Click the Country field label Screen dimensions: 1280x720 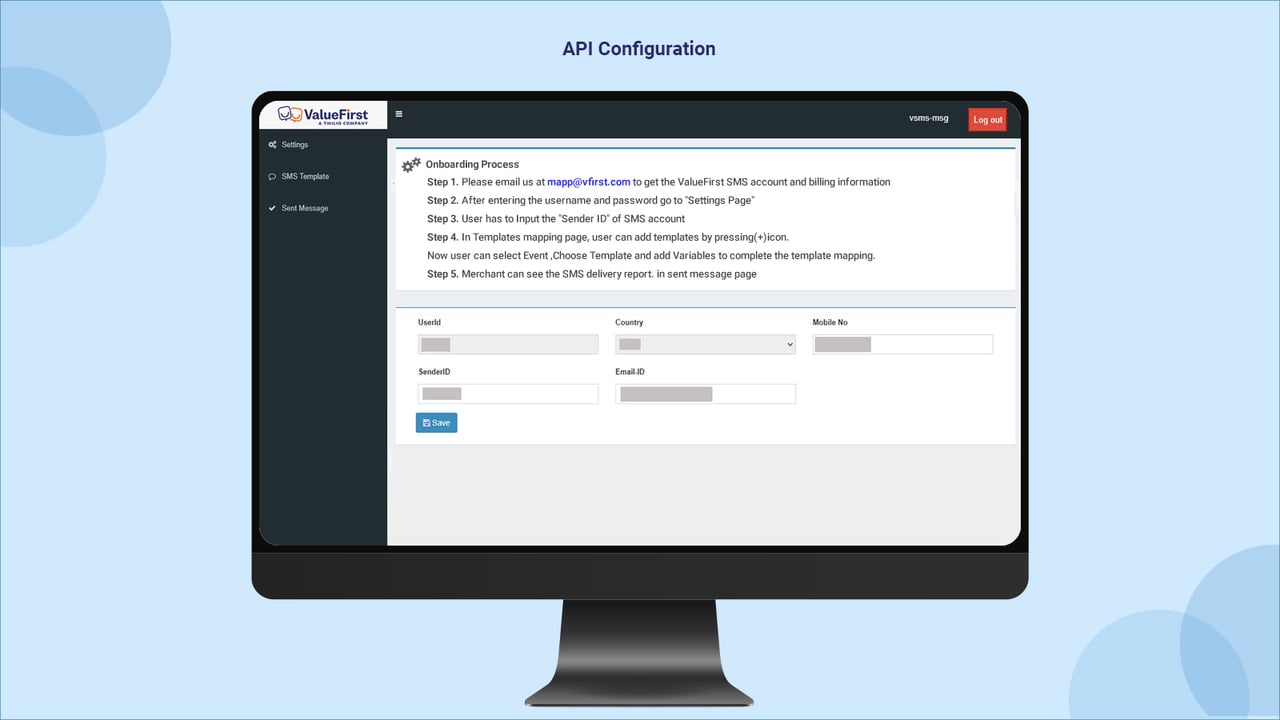coord(629,322)
